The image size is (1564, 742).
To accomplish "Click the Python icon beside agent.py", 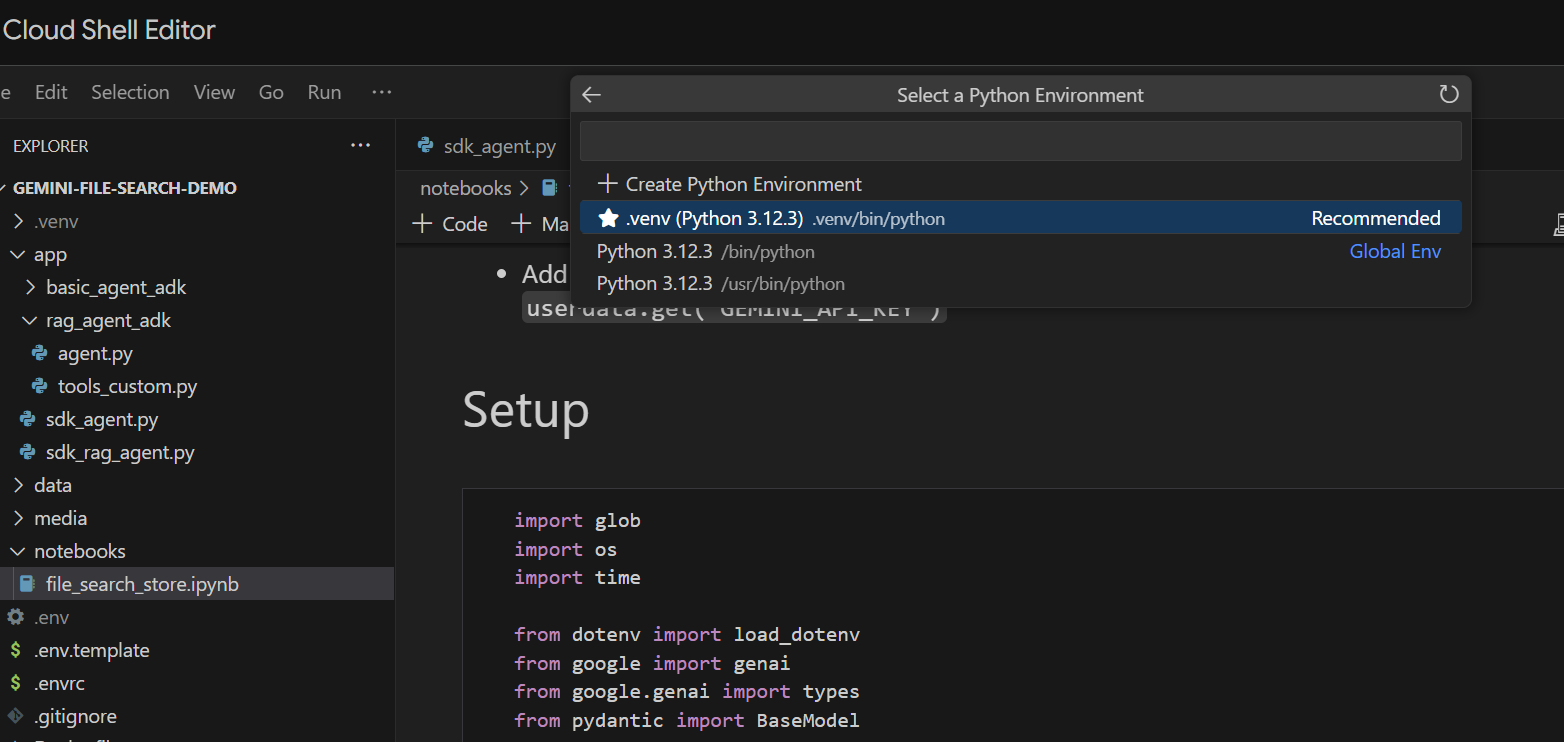I will (x=40, y=354).
